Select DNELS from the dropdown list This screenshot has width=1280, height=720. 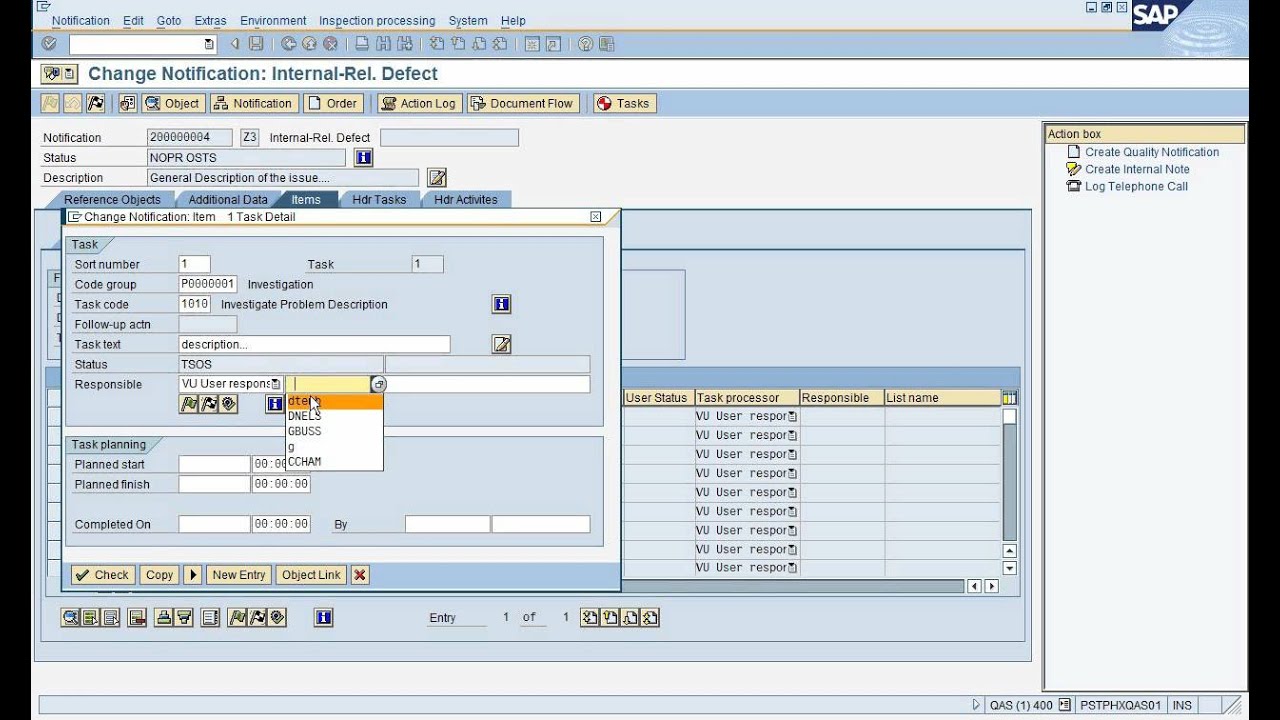334,416
